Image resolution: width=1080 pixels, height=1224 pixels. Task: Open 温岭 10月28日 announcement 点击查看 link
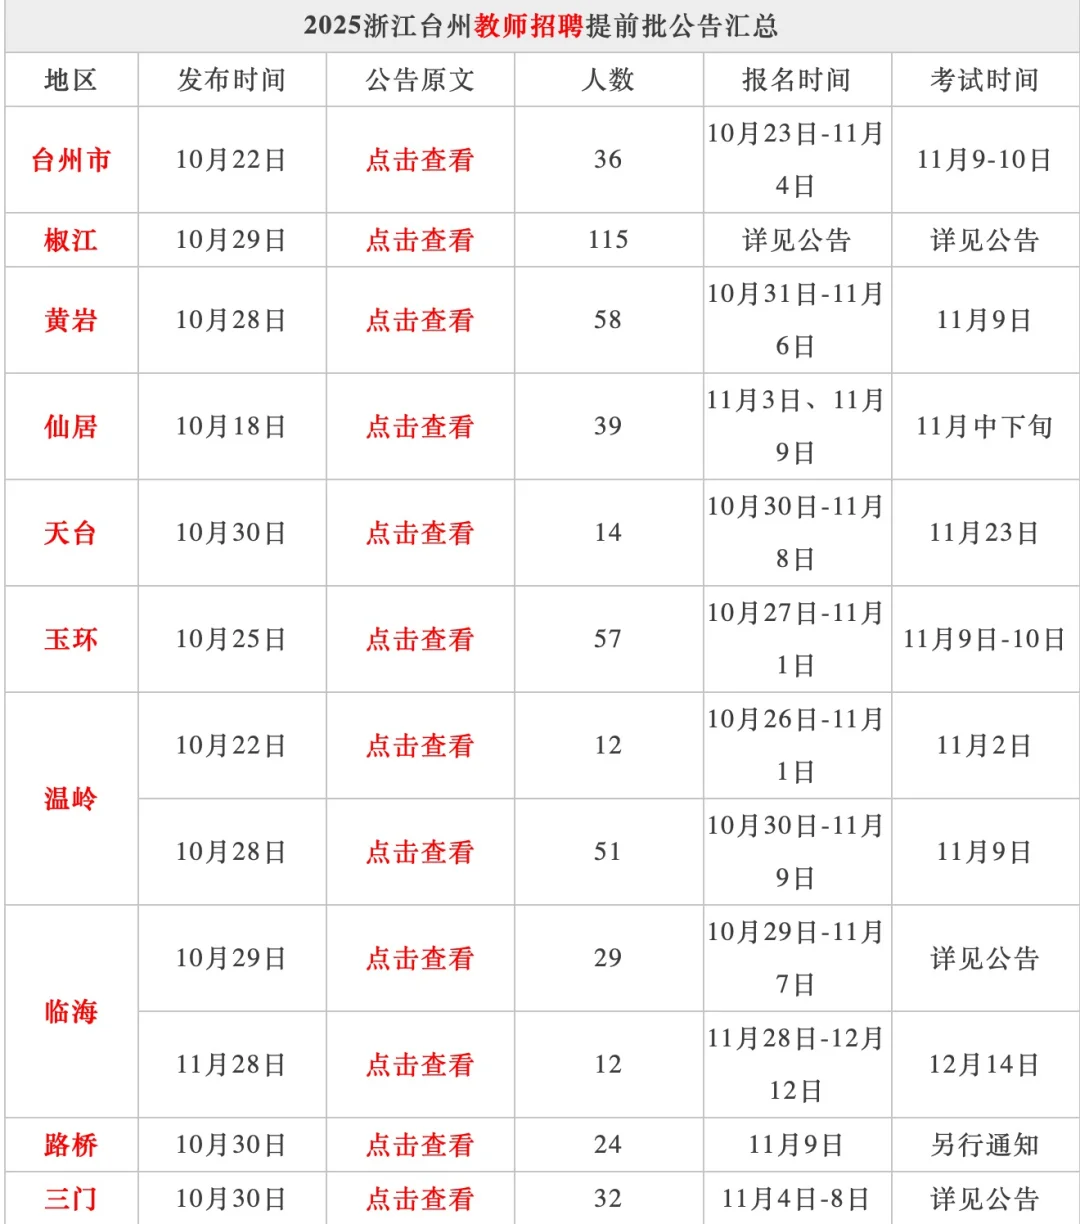pyautogui.click(x=420, y=852)
